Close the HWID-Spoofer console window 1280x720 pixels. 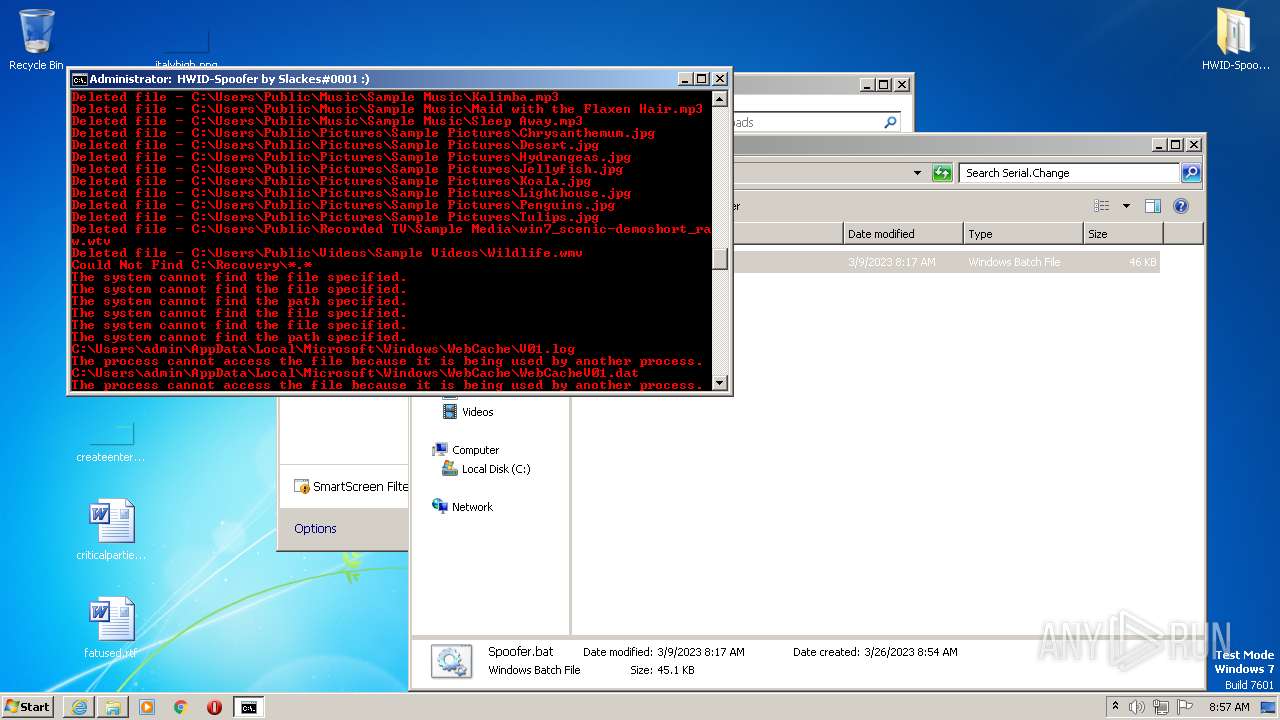[719, 79]
